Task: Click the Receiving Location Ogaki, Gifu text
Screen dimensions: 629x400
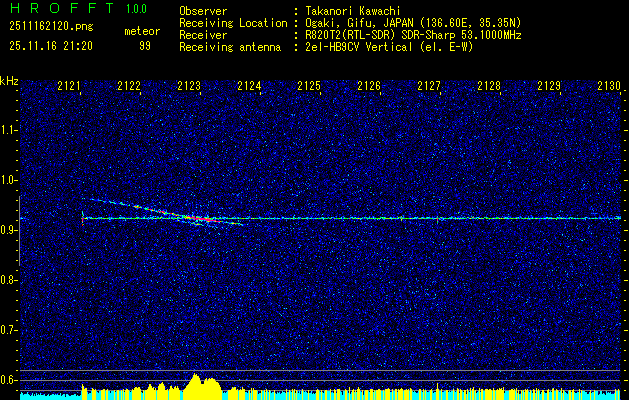Action: pyautogui.click(x=413, y=23)
